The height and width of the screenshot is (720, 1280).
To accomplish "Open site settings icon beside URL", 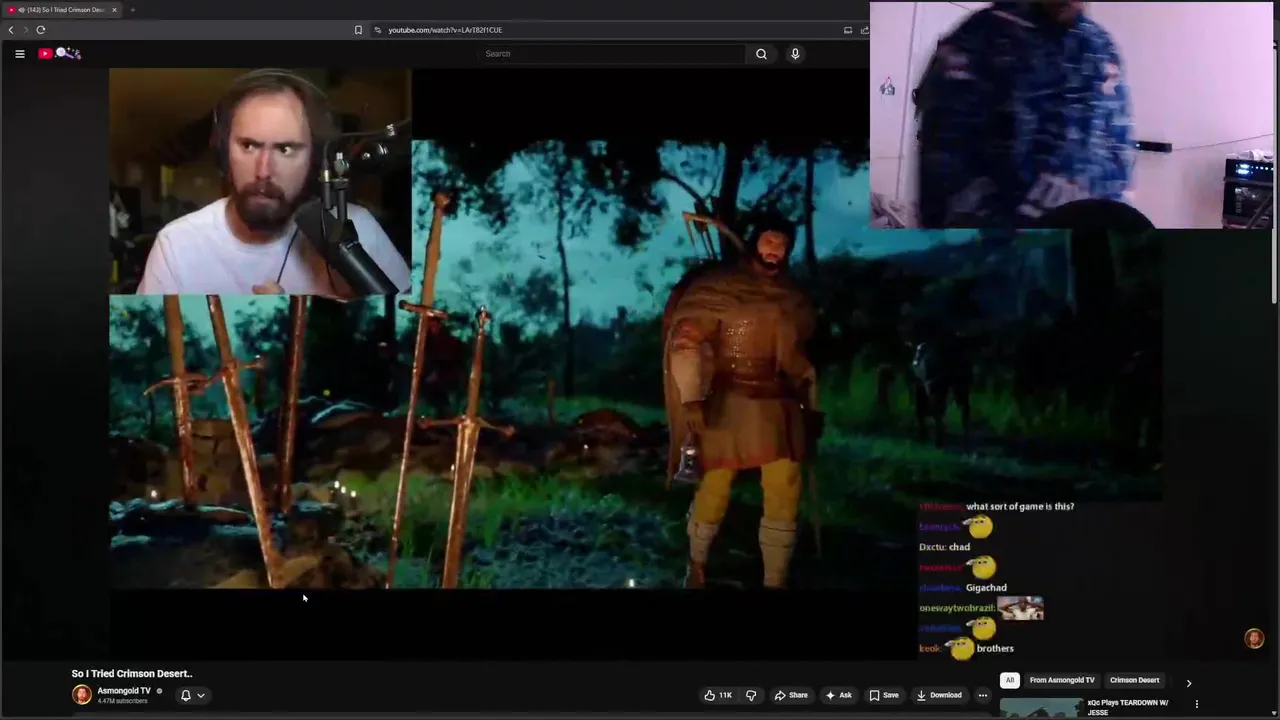I will point(378,30).
